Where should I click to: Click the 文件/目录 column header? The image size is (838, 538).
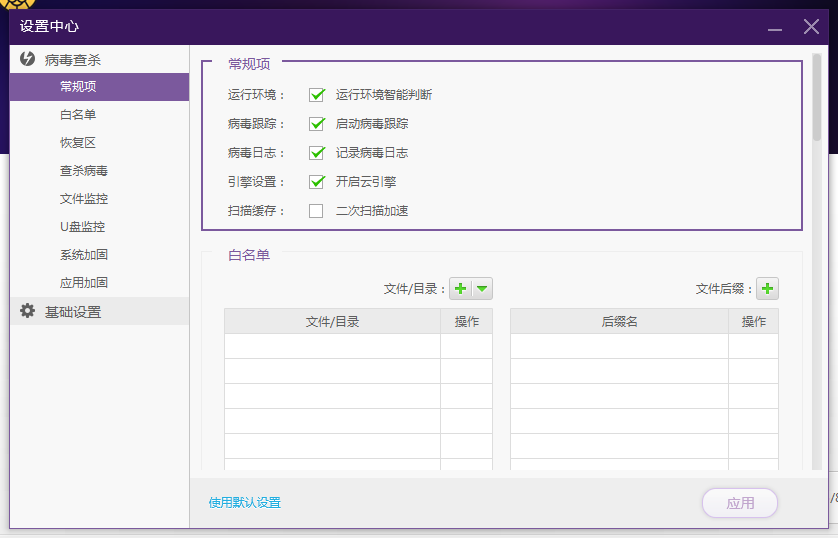click(332, 321)
